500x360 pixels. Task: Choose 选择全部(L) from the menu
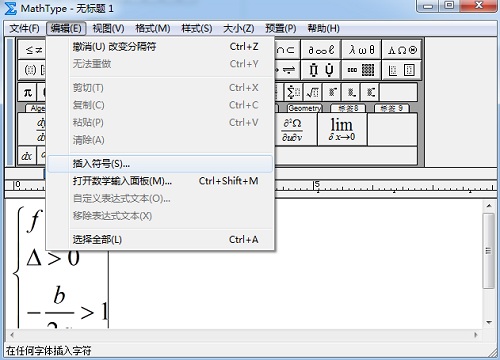160,239
